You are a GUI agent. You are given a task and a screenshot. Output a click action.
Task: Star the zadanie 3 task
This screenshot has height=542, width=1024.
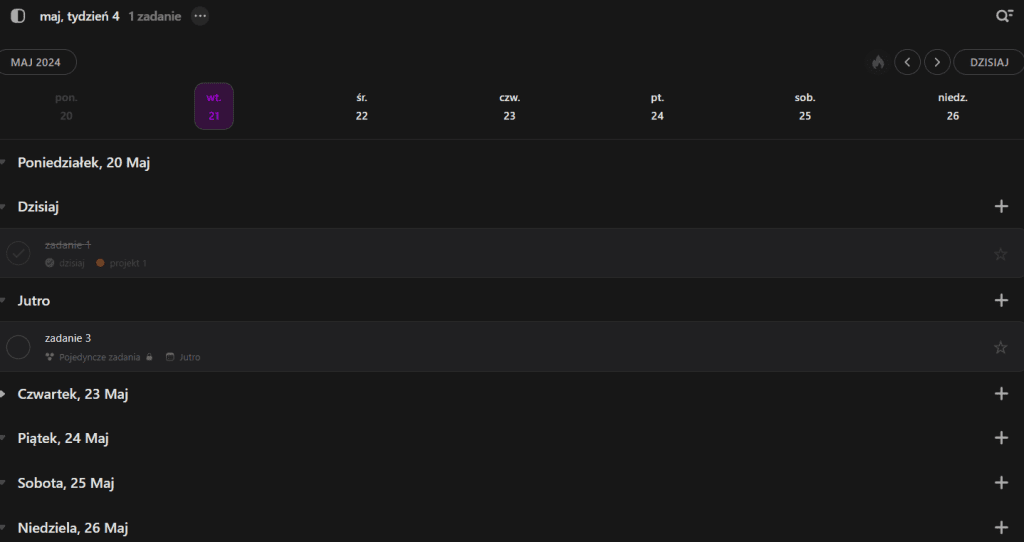1000,347
